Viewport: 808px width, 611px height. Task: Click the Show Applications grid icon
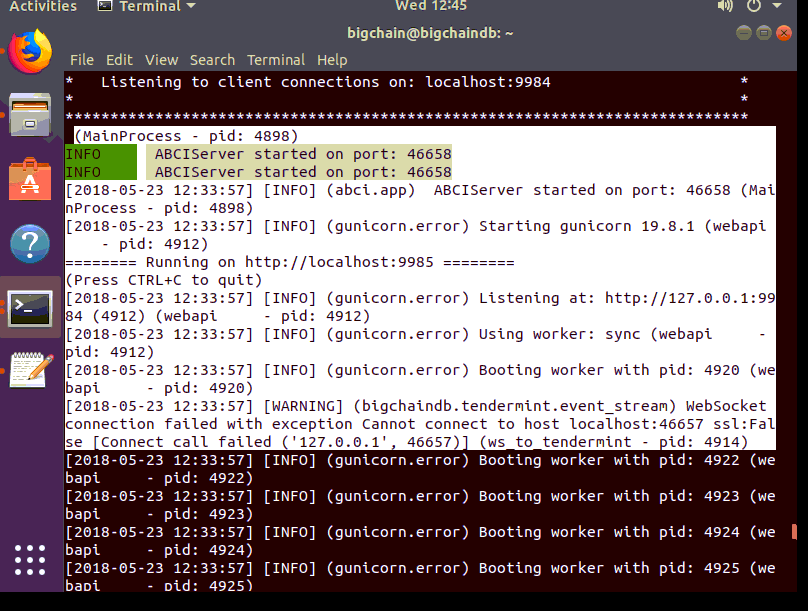[x=30, y=561]
